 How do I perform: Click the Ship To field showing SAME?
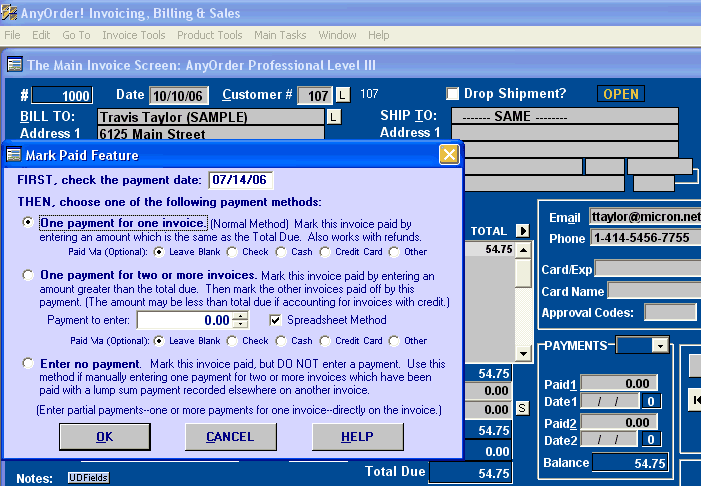(x=565, y=116)
